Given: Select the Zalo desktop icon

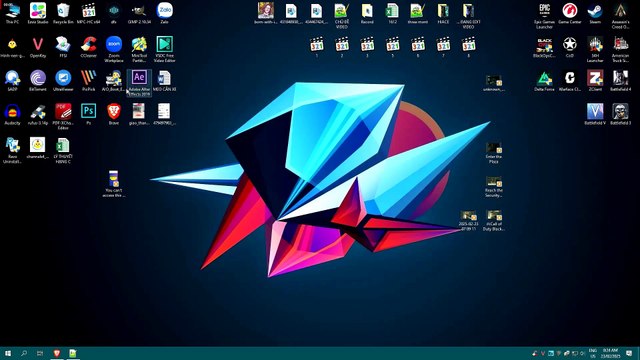Looking at the screenshot, I should (x=164, y=13).
